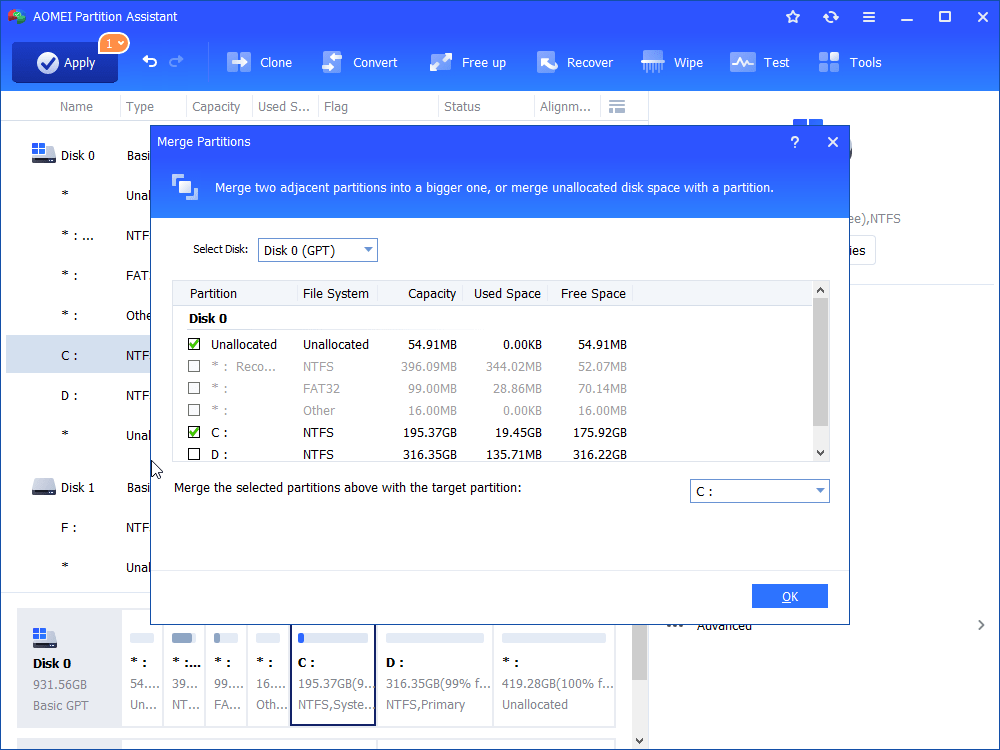Screen dimensions: 1000x750
Task: Select the FAT32 99MB block in disk map
Action: pos(226,675)
